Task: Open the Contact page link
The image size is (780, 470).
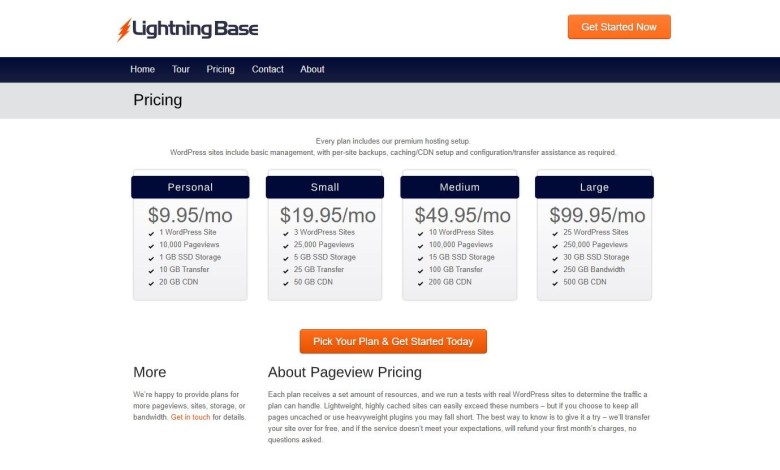Action: (268, 70)
